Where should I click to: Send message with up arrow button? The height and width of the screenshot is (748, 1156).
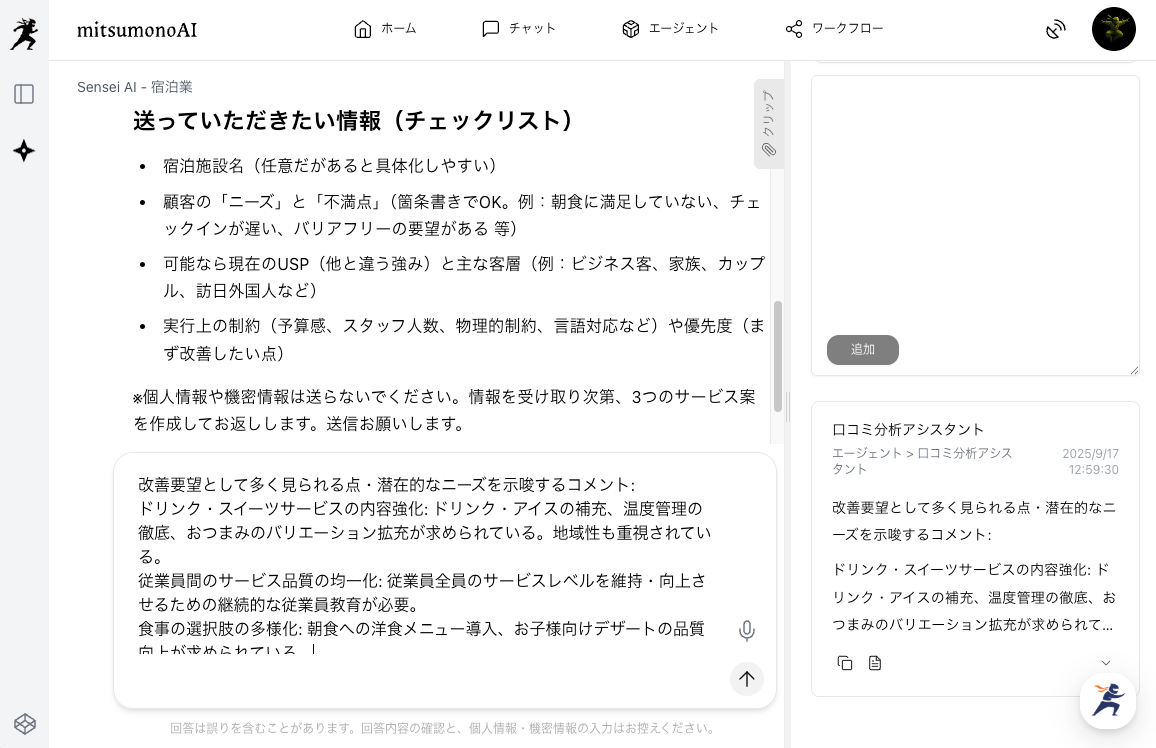tap(746, 679)
